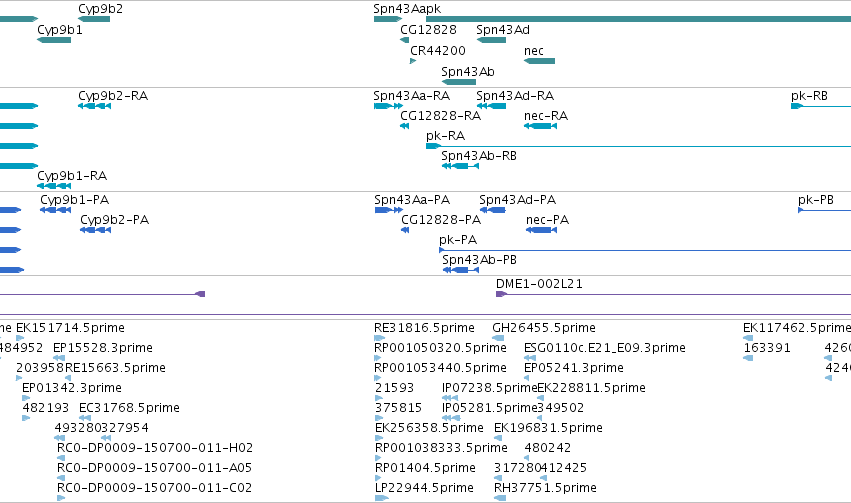Click the 480242 feature label

tap(548, 448)
